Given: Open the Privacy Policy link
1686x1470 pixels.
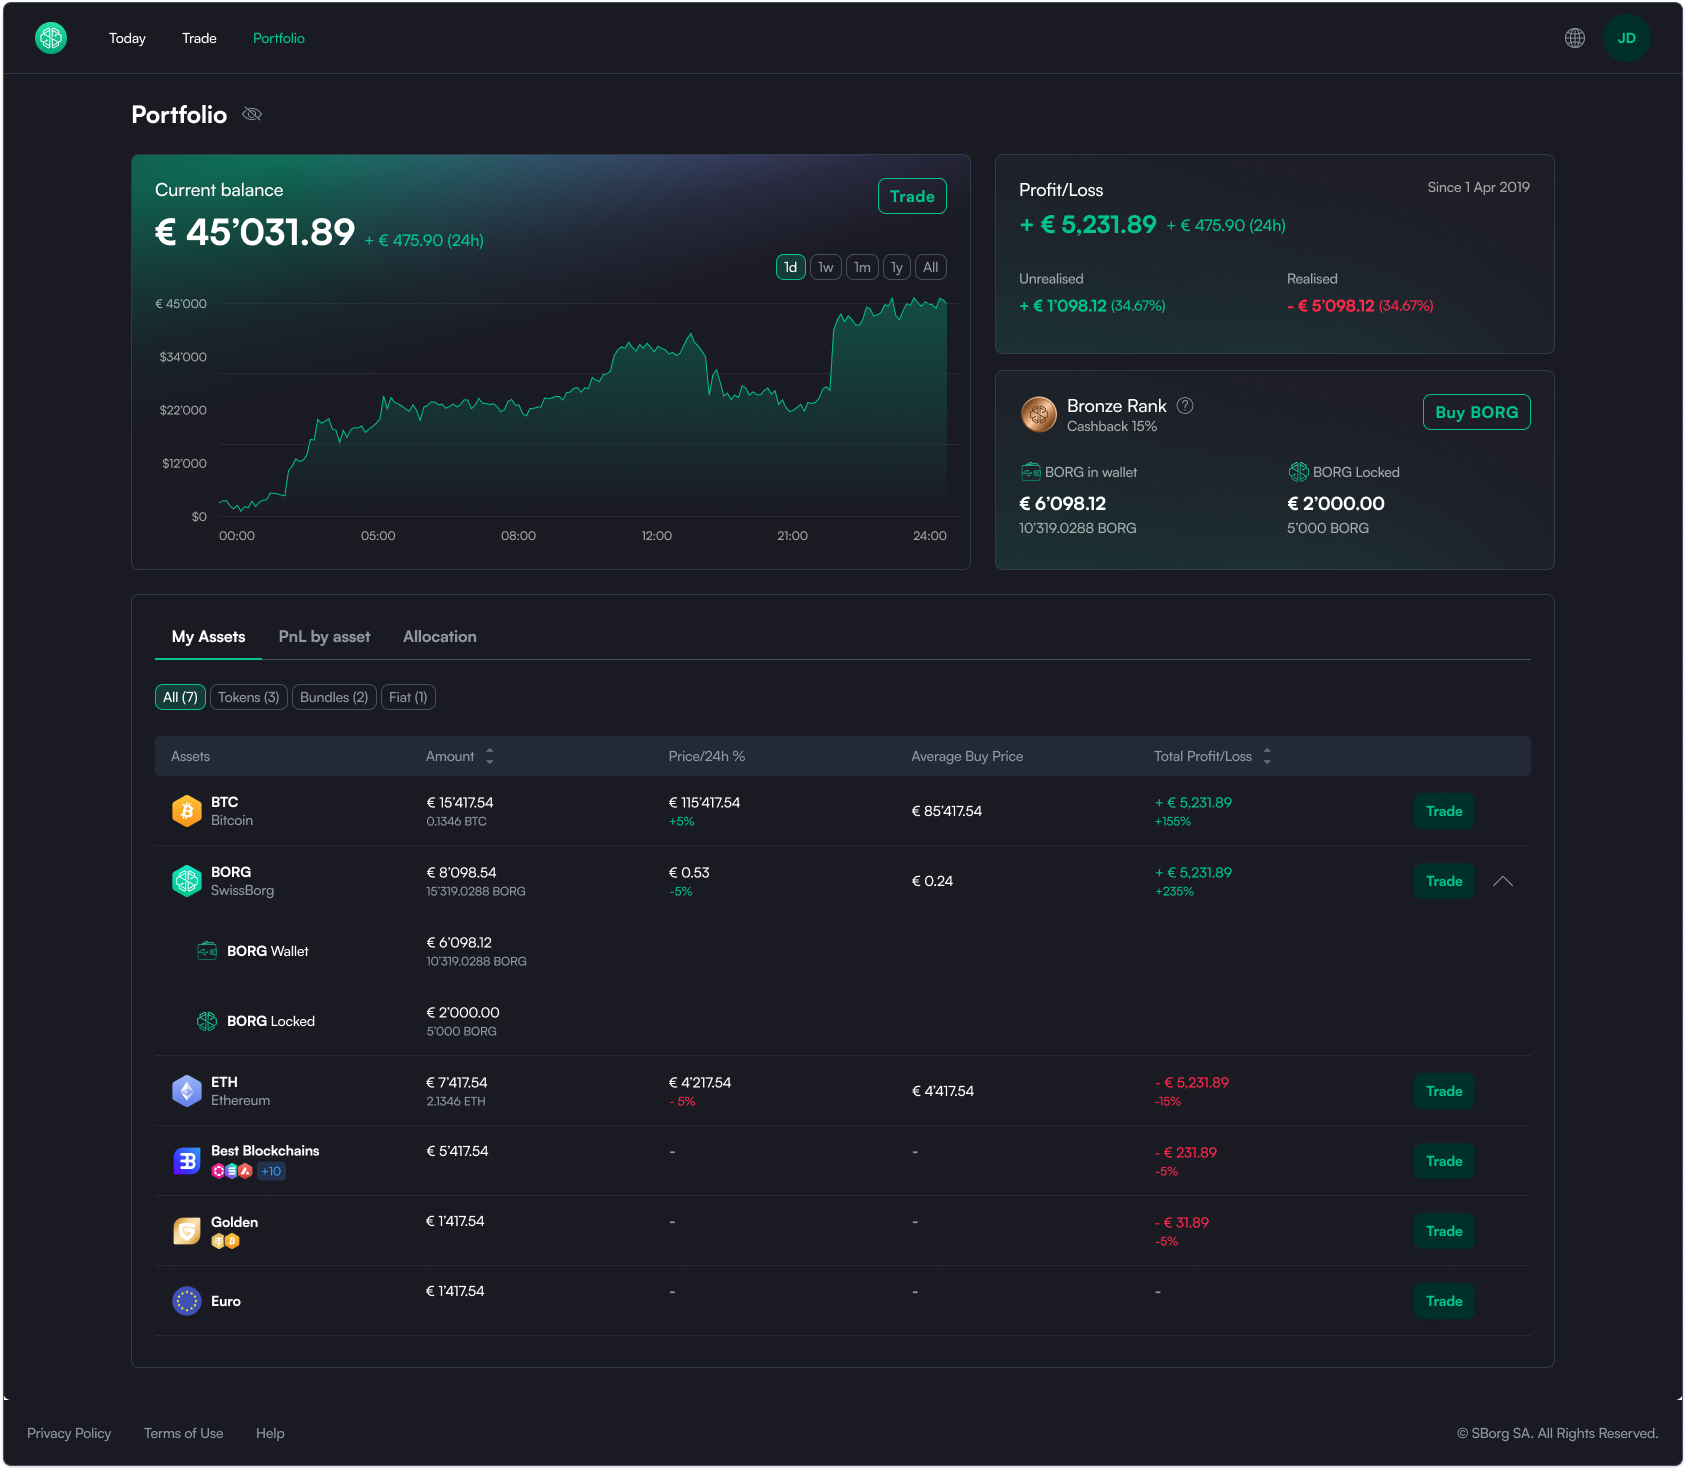Looking at the screenshot, I should pyautogui.click(x=69, y=1433).
